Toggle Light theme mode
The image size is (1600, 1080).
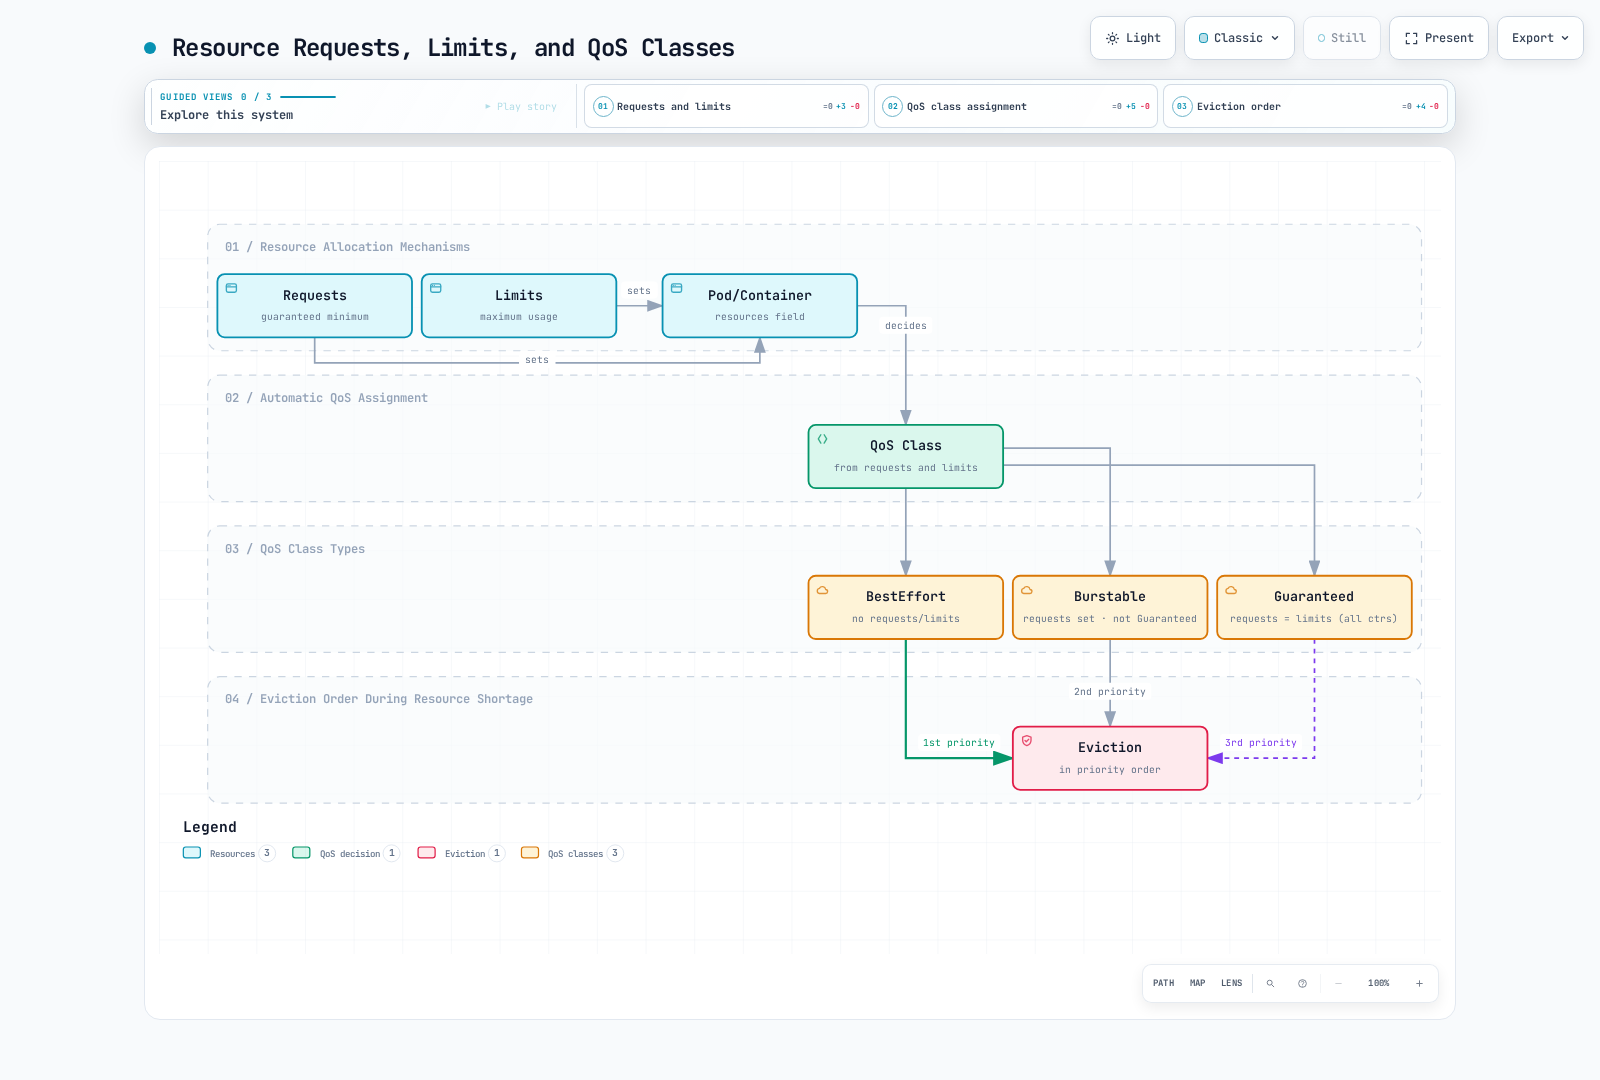click(x=1133, y=38)
